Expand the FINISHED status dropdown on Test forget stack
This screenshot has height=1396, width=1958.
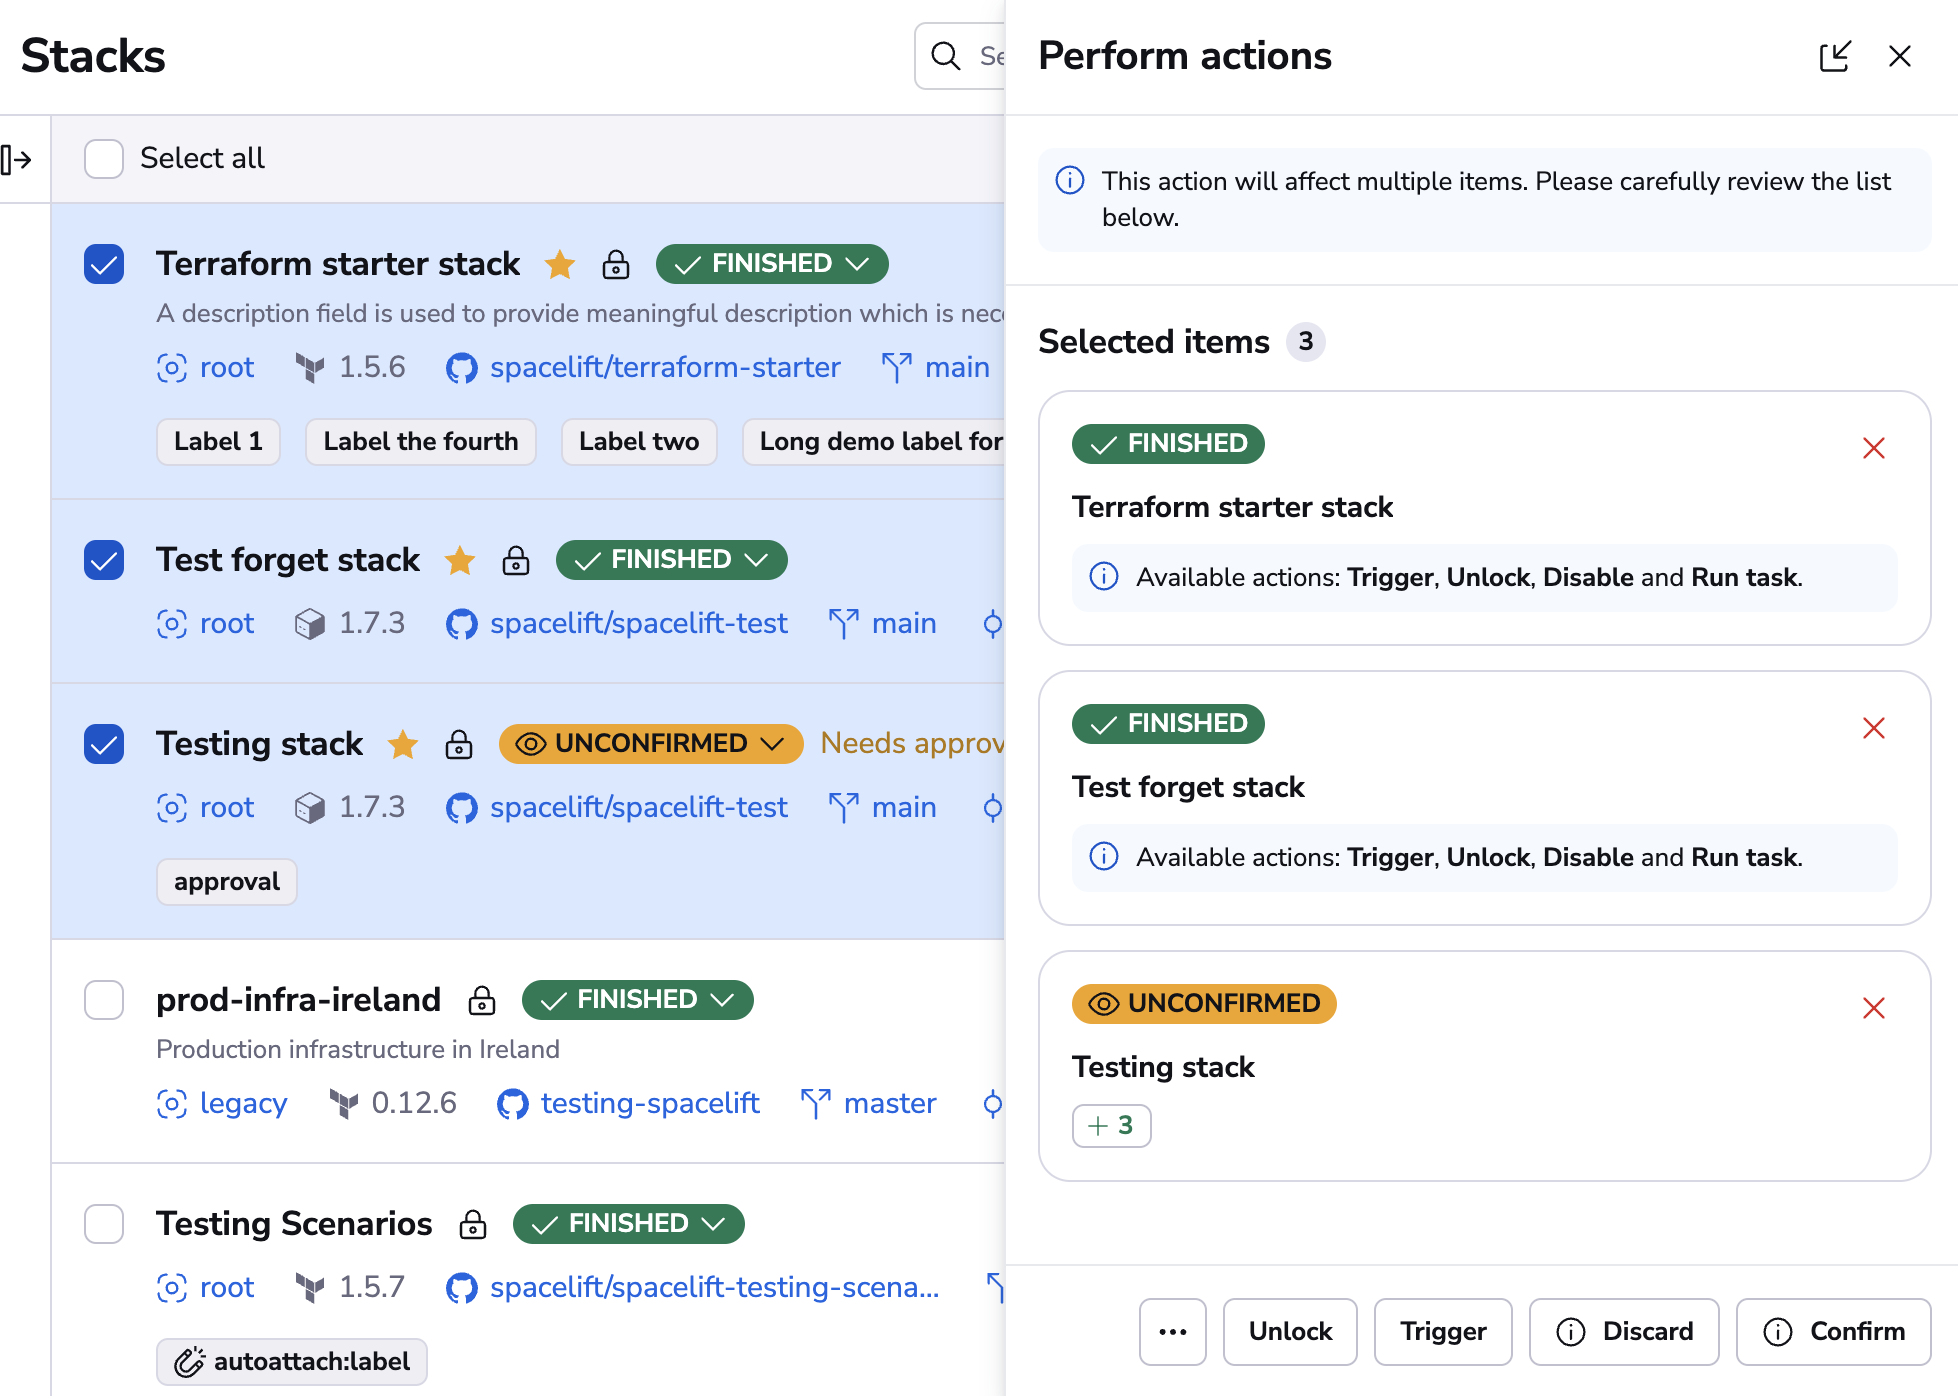point(757,559)
